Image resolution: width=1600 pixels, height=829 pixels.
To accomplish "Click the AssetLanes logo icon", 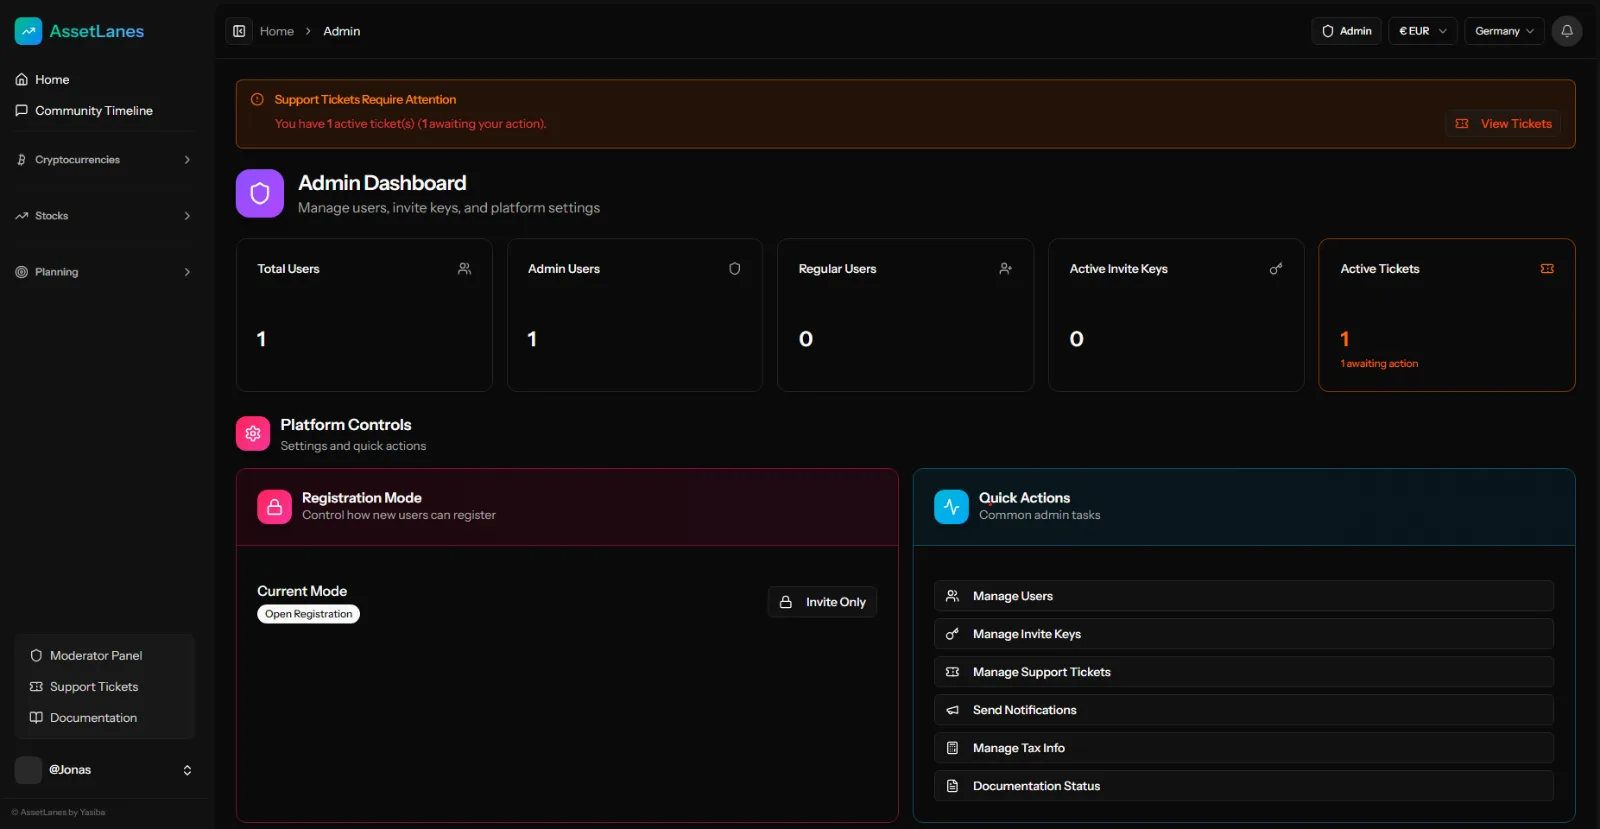I will pos(28,31).
